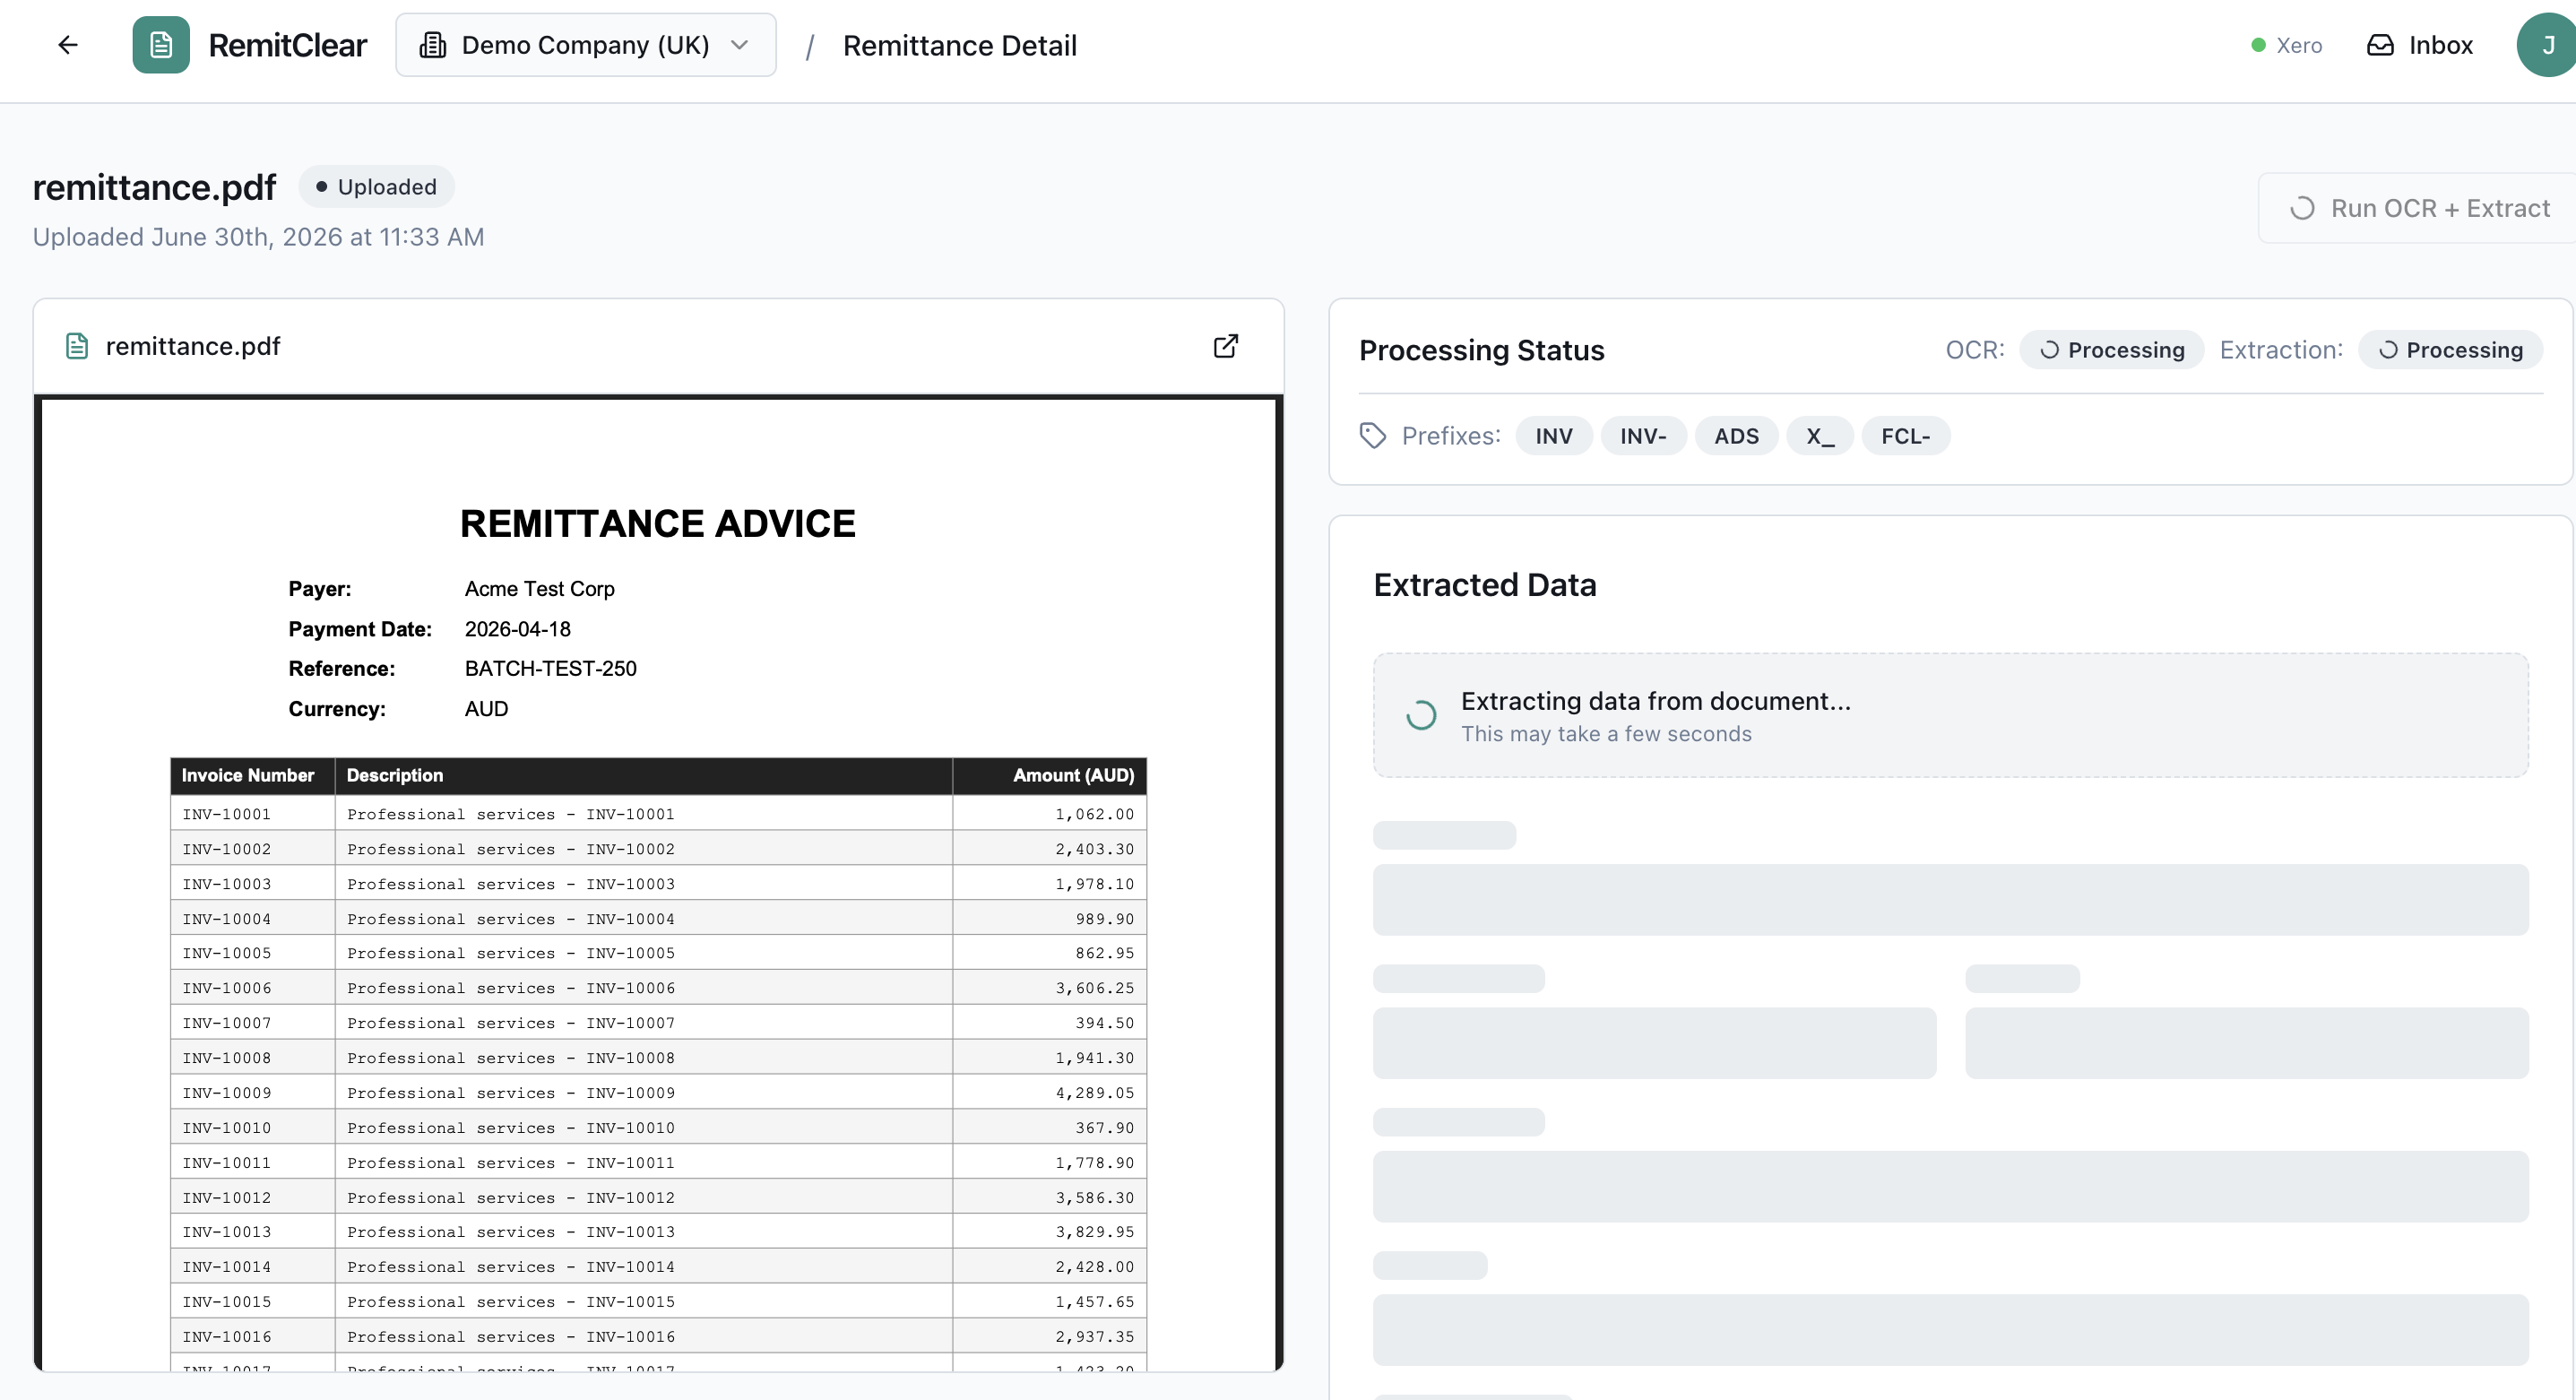2576x1400 pixels.
Task: Select the X_ prefix chip
Action: tap(1820, 436)
